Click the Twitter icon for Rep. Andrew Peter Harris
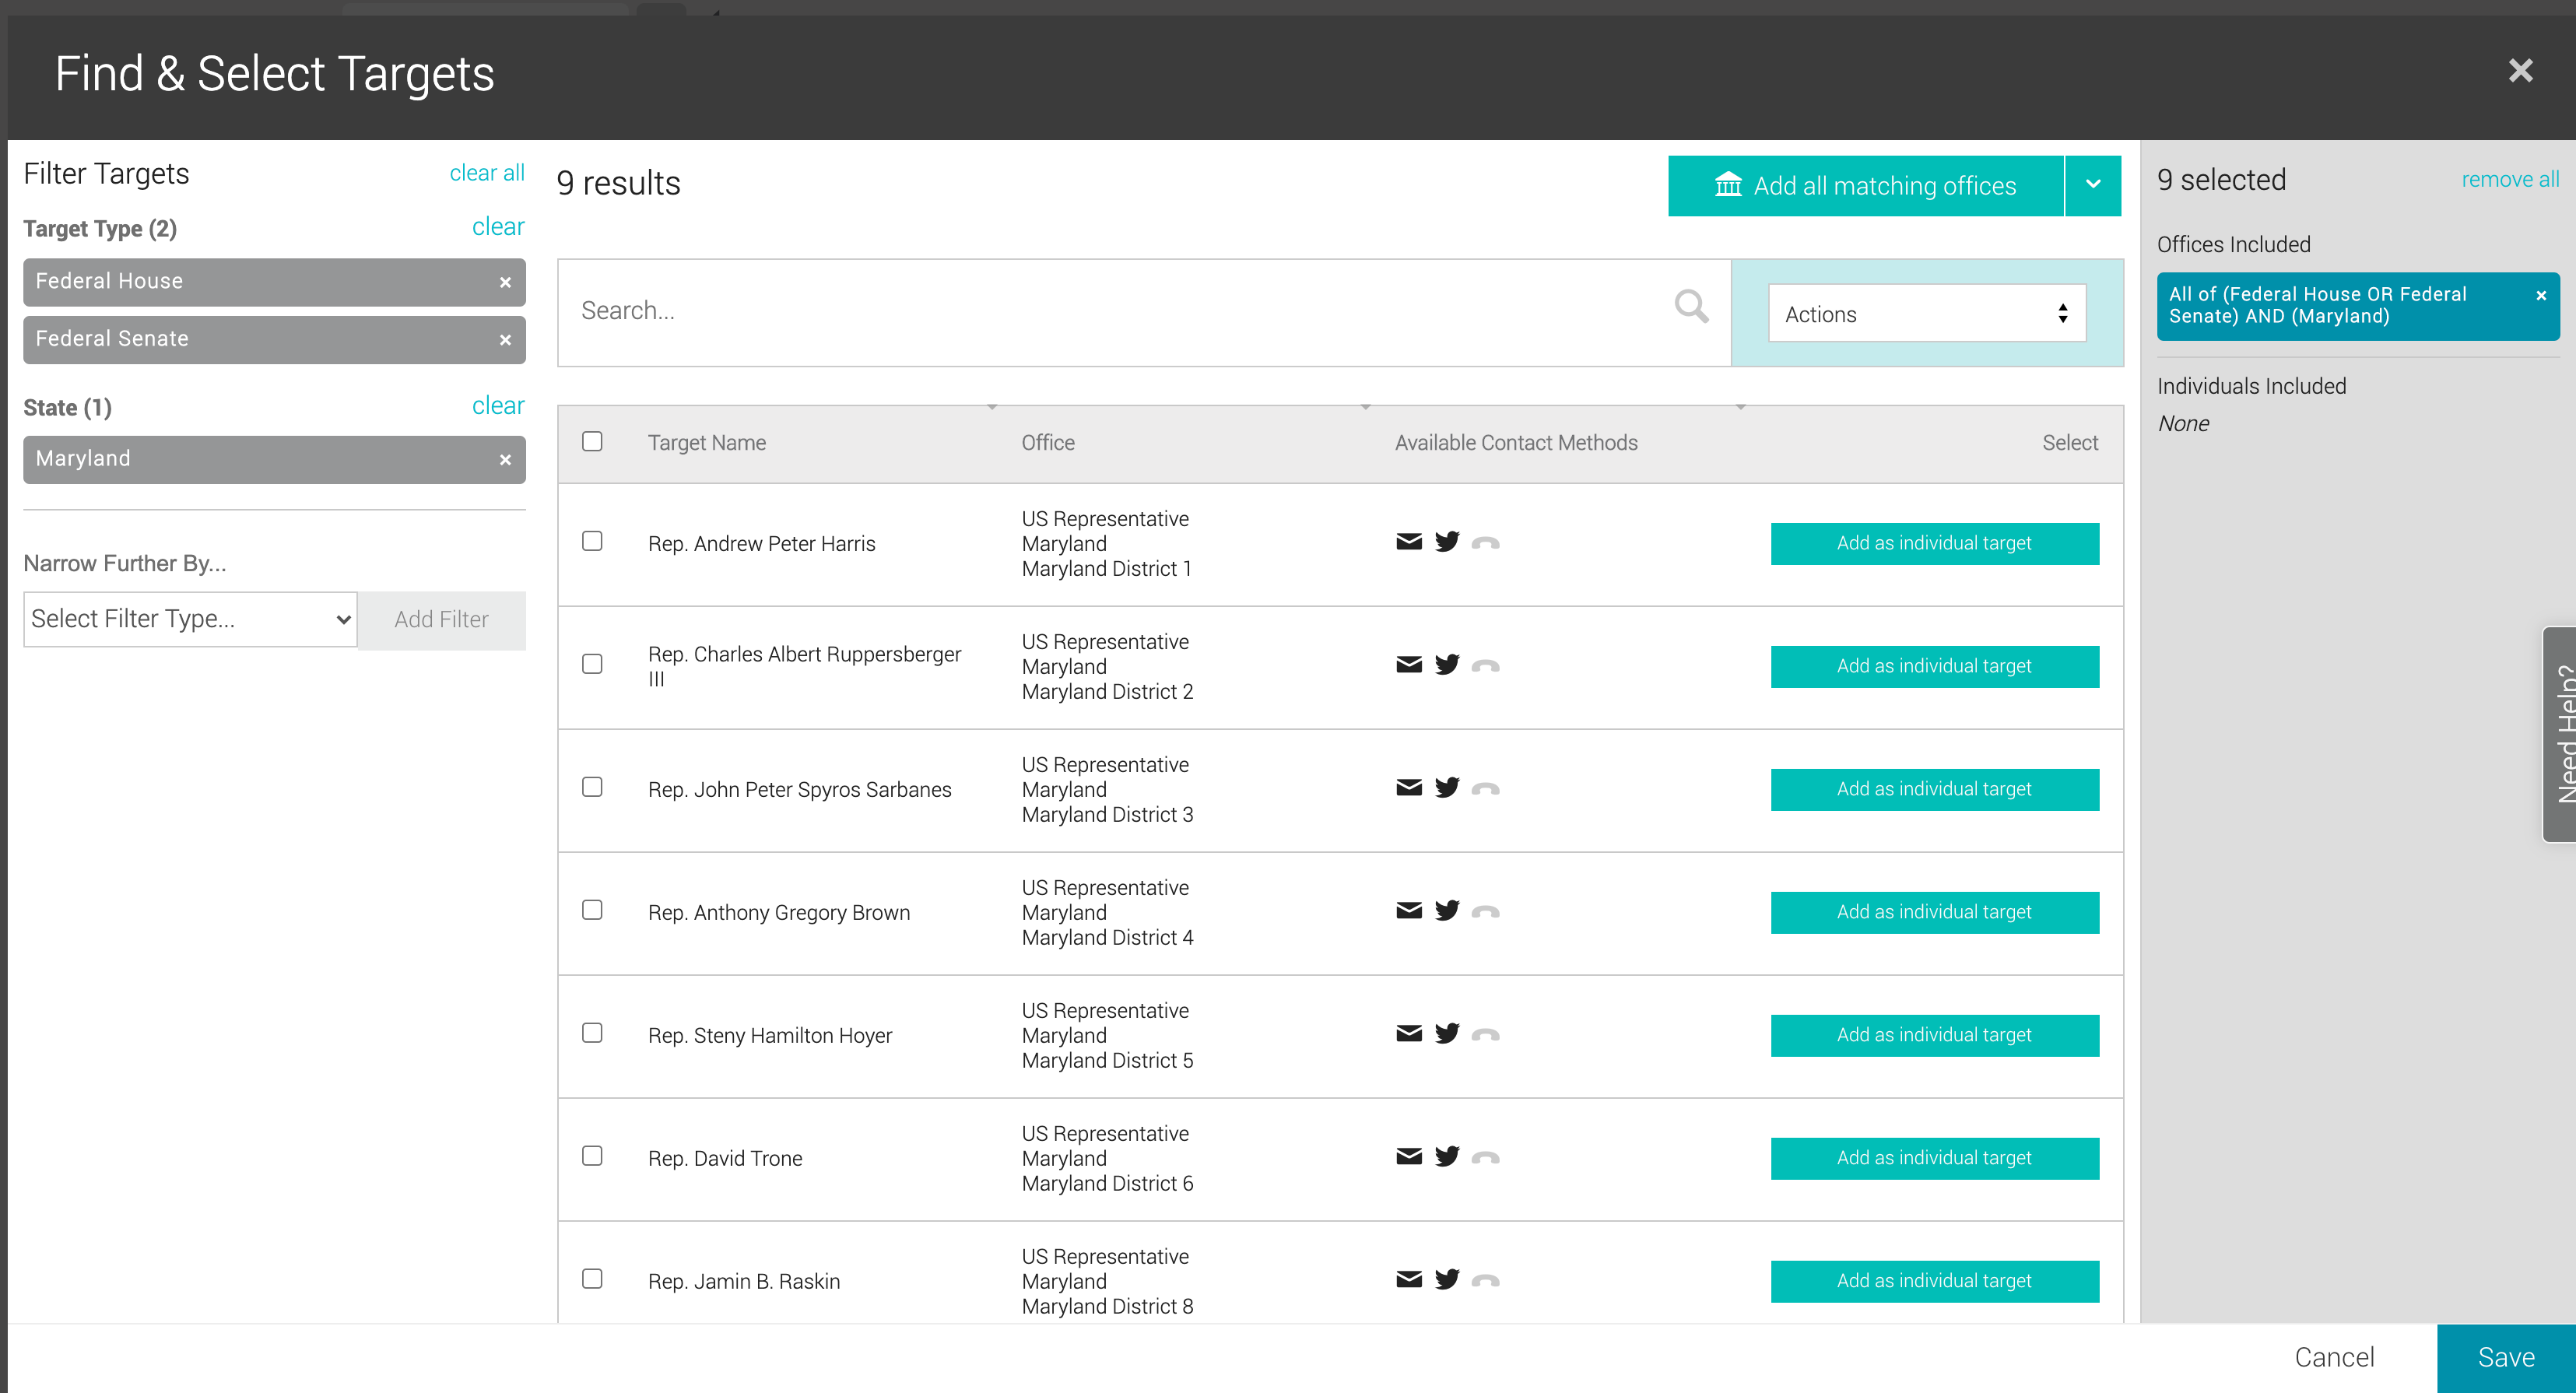 coord(1447,542)
